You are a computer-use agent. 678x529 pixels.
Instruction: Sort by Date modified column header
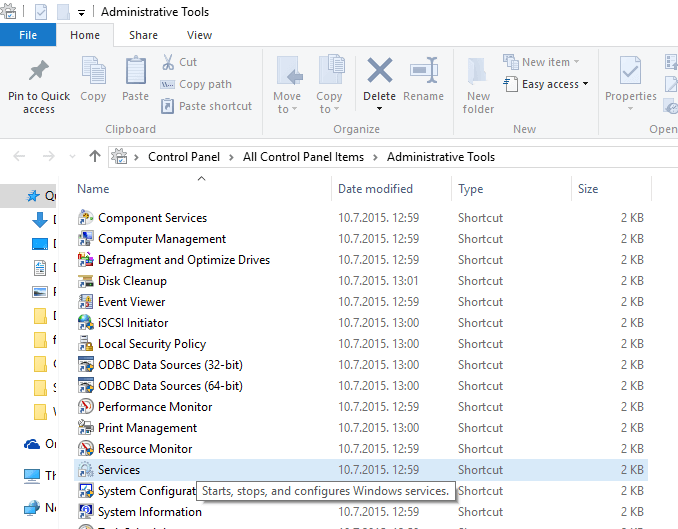(375, 189)
